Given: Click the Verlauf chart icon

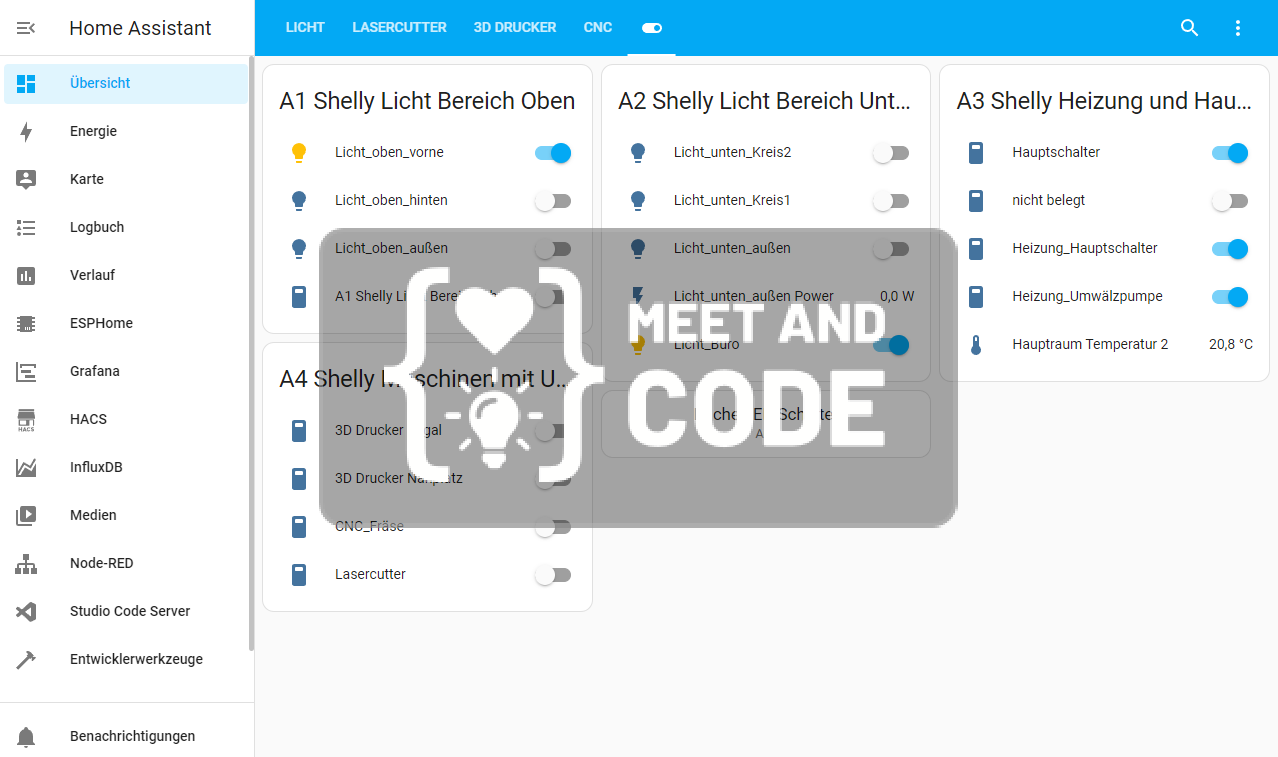Looking at the screenshot, I should [26, 276].
